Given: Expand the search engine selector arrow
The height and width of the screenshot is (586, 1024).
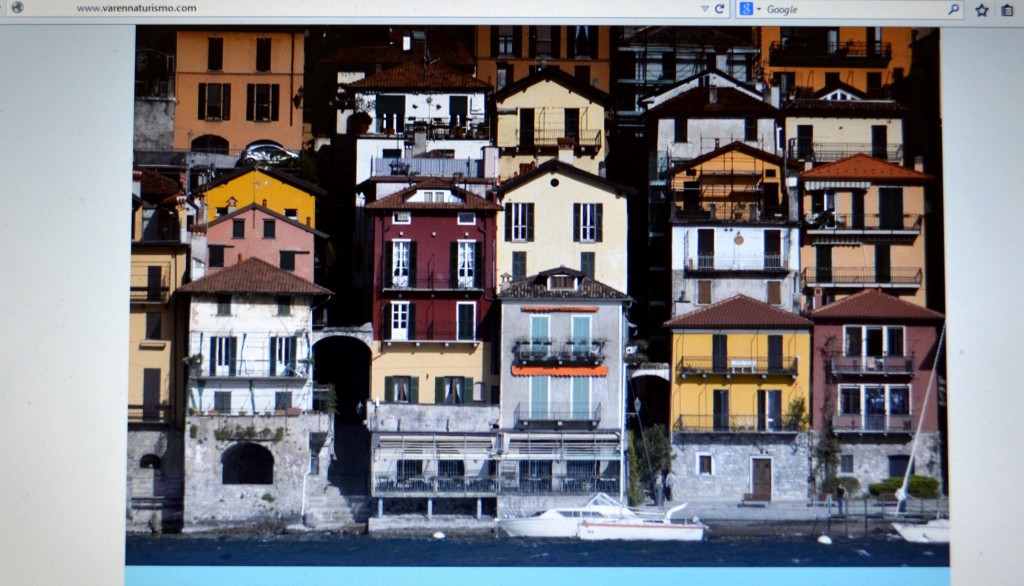Looking at the screenshot, I should click(758, 10).
